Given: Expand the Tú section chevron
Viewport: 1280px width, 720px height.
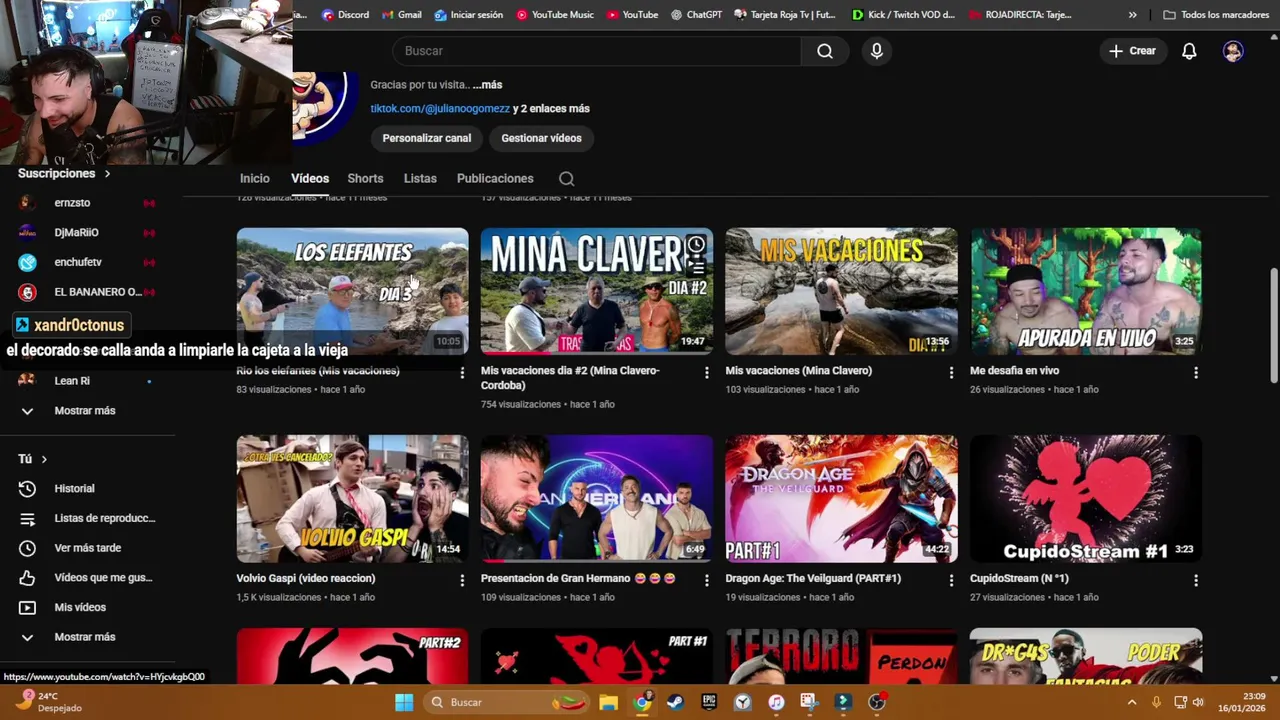Looking at the screenshot, I should (x=44, y=459).
